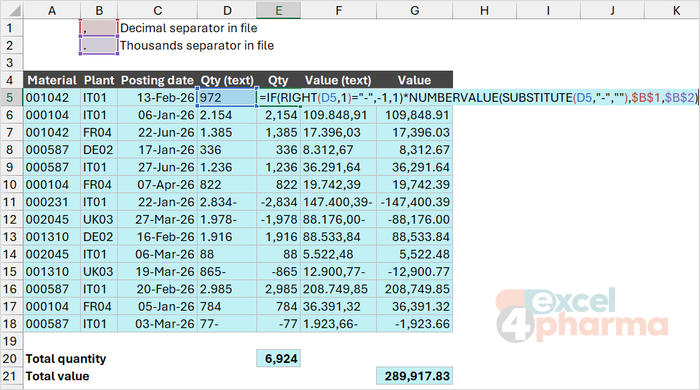Click date cell 17-Jan-26
The image size is (700, 390).
coord(158,149)
